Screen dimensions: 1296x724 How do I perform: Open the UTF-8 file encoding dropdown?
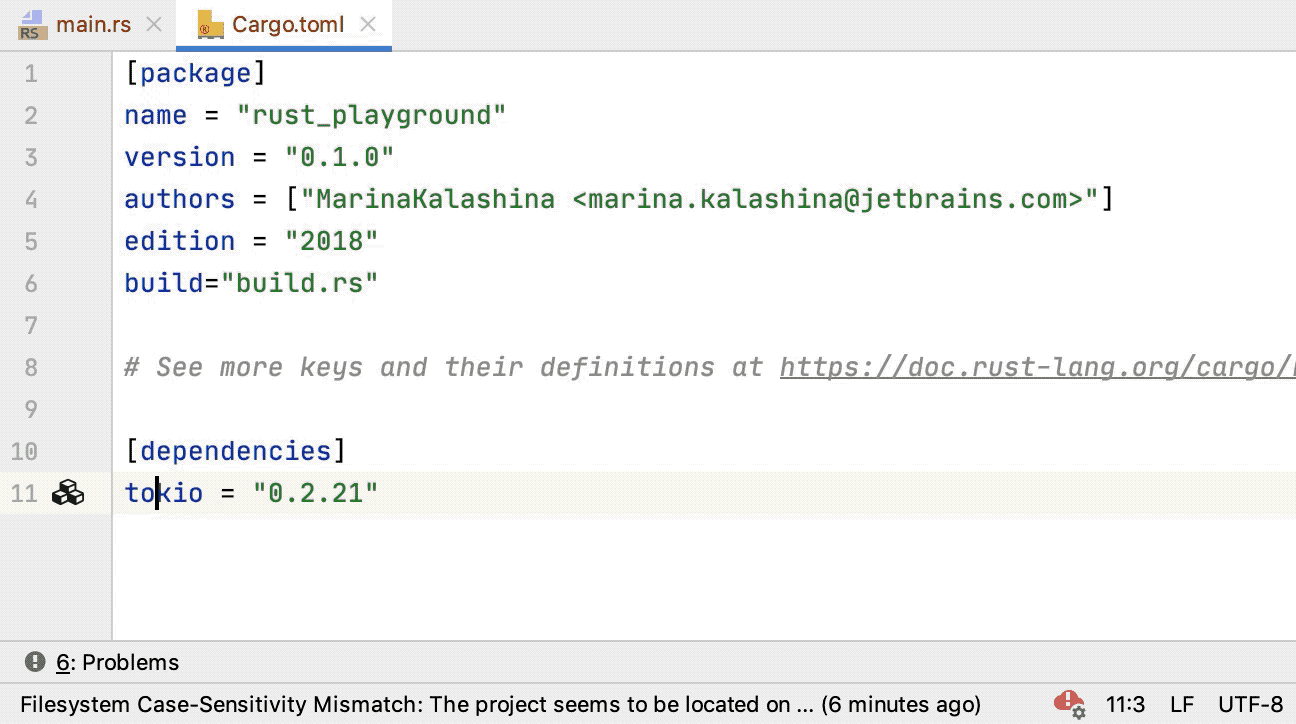(1250, 704)
